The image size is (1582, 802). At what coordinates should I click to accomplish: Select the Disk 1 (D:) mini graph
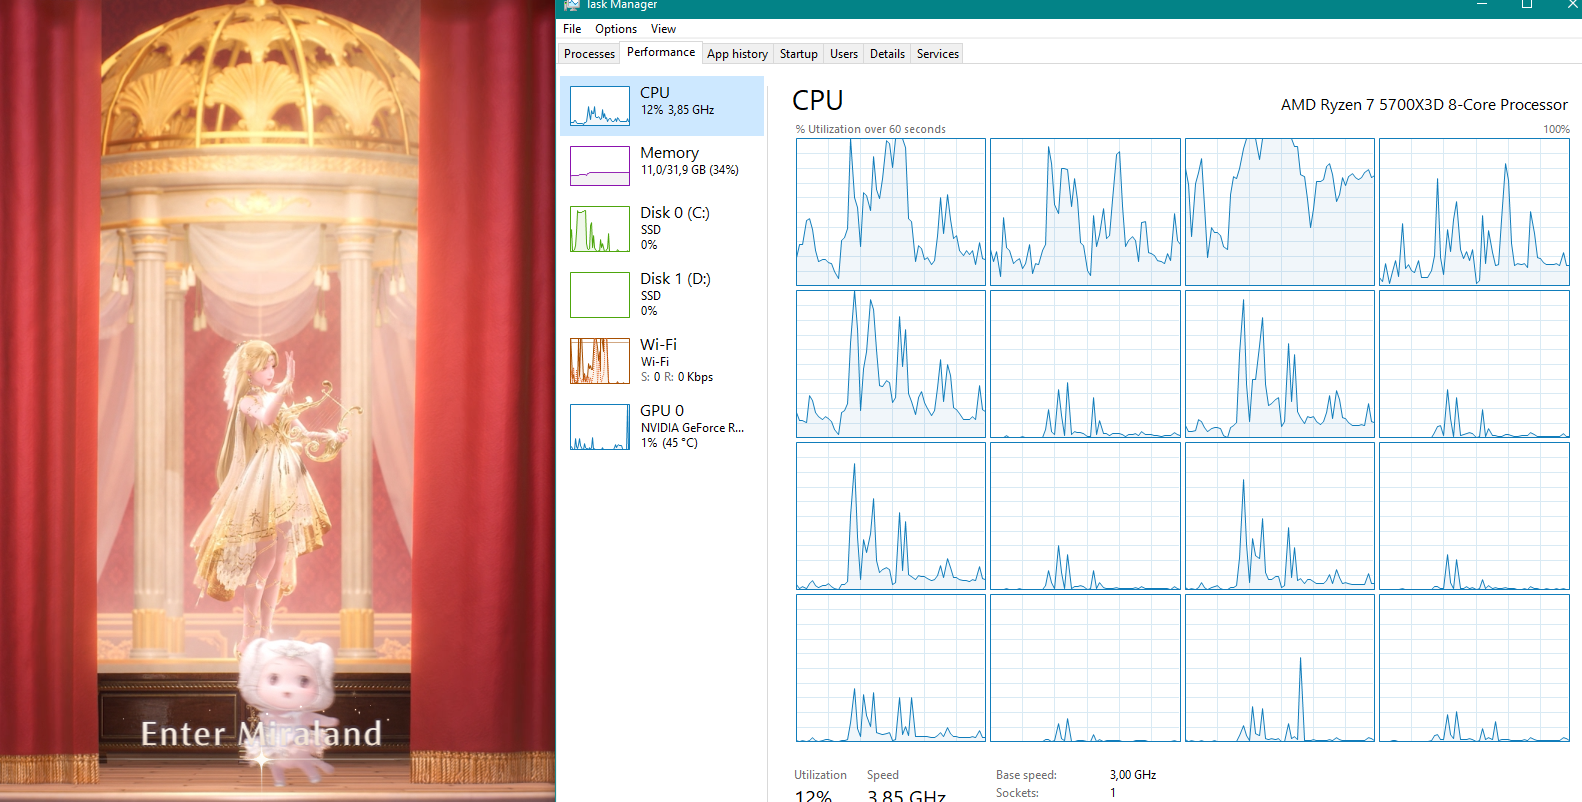[600, 295]
